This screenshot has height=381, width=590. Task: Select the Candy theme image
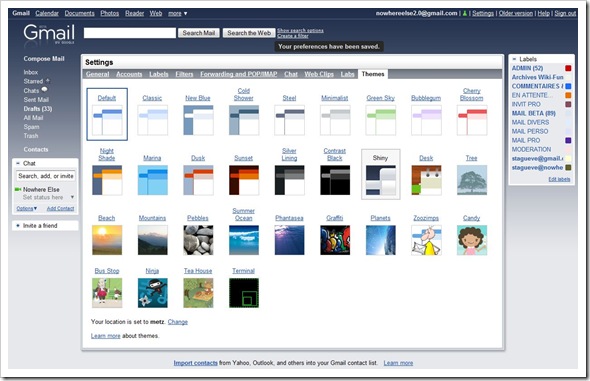[x=472, y=240]
